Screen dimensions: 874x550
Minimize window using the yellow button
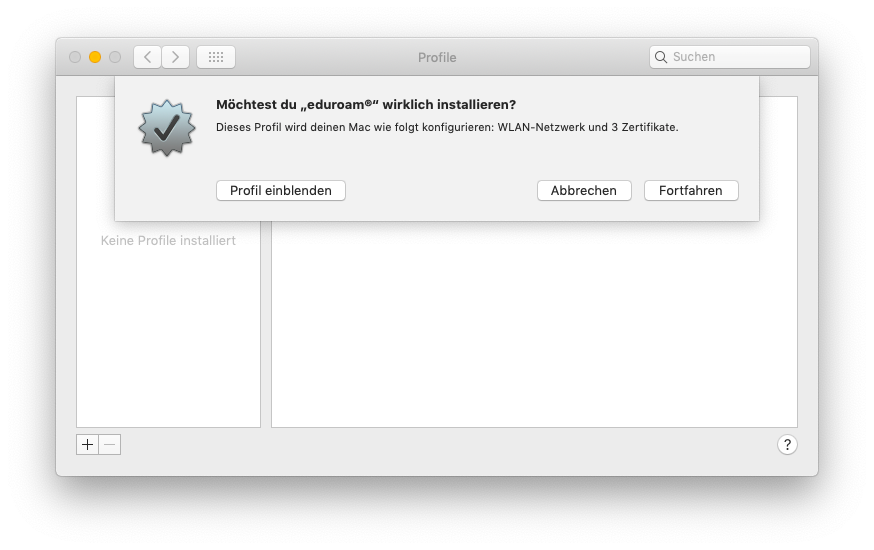(x=95, y=57)
